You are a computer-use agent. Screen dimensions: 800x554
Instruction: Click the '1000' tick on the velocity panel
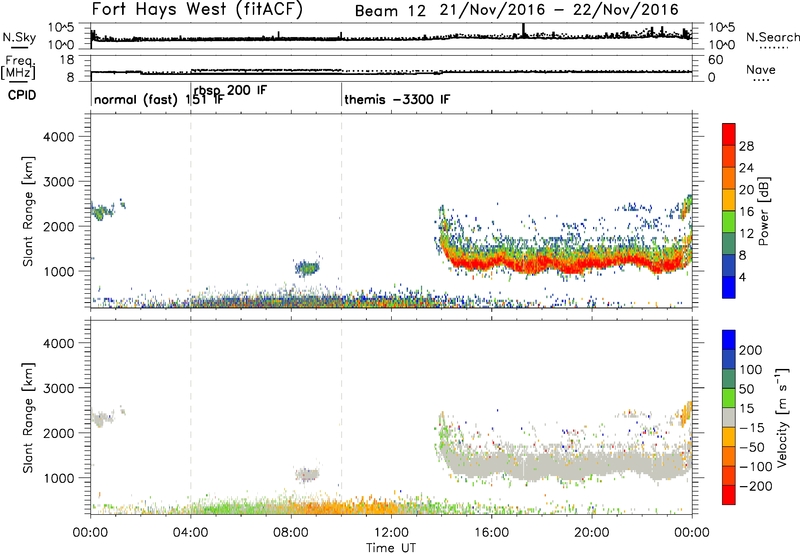point(59,478)
